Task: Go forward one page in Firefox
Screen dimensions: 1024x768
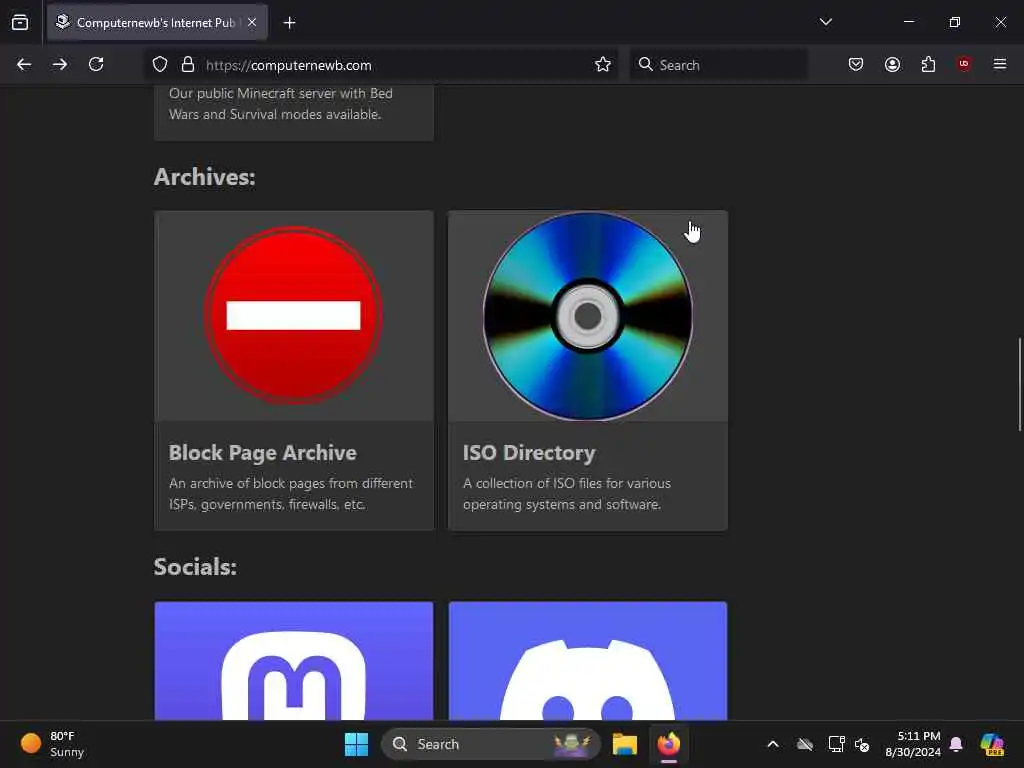Action: [x=59, y=64]
